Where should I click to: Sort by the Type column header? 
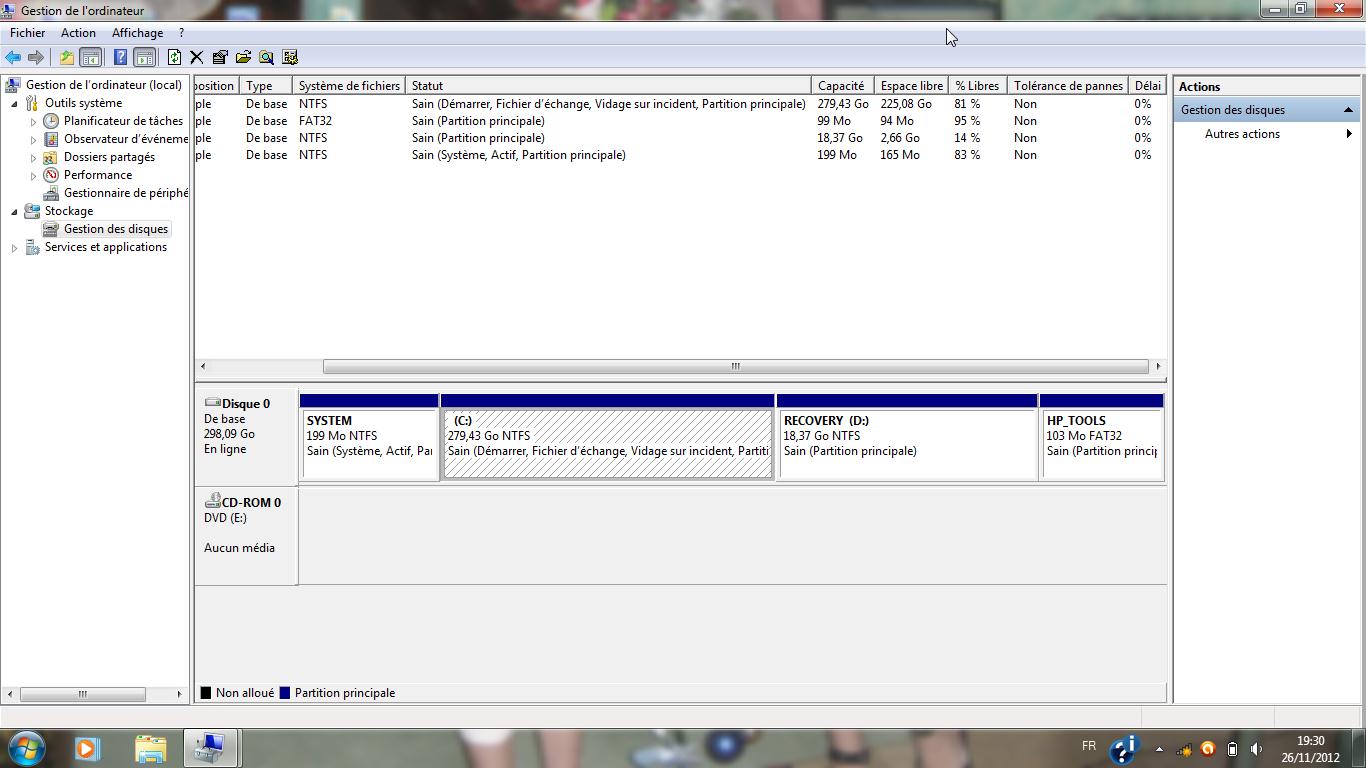tap(266, 86)
